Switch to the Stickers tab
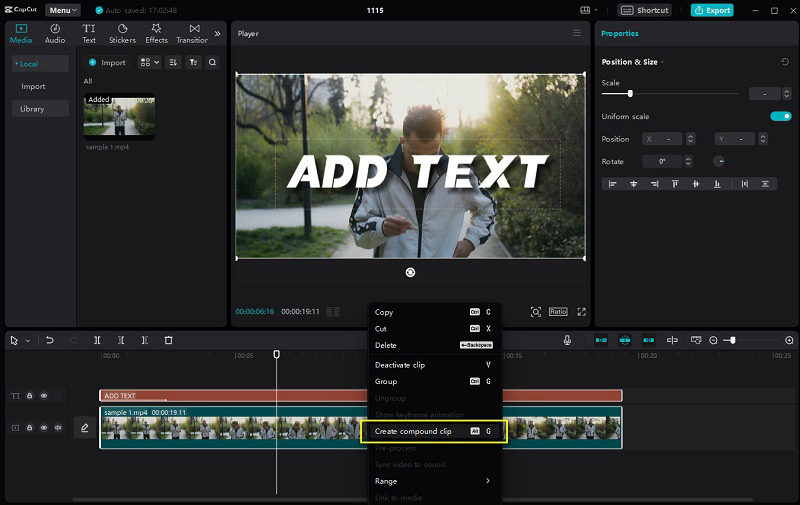 pos(122,33)
